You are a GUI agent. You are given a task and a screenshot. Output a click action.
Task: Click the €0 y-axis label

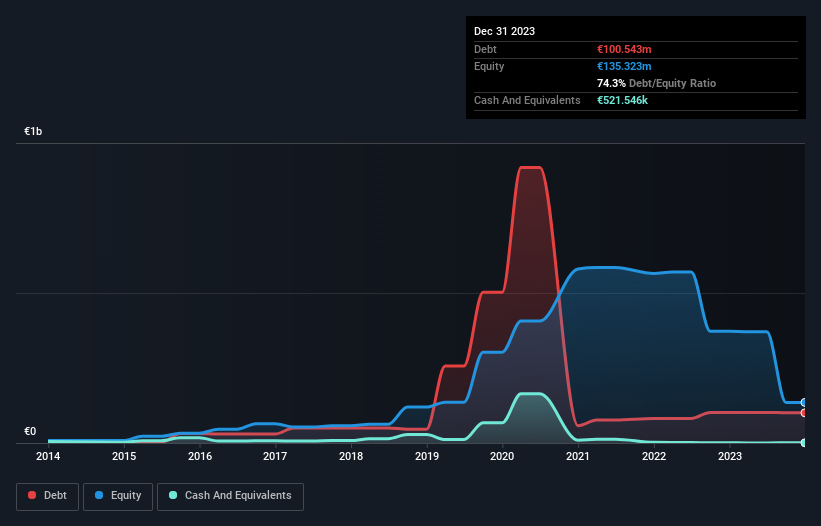coord(30,431)
